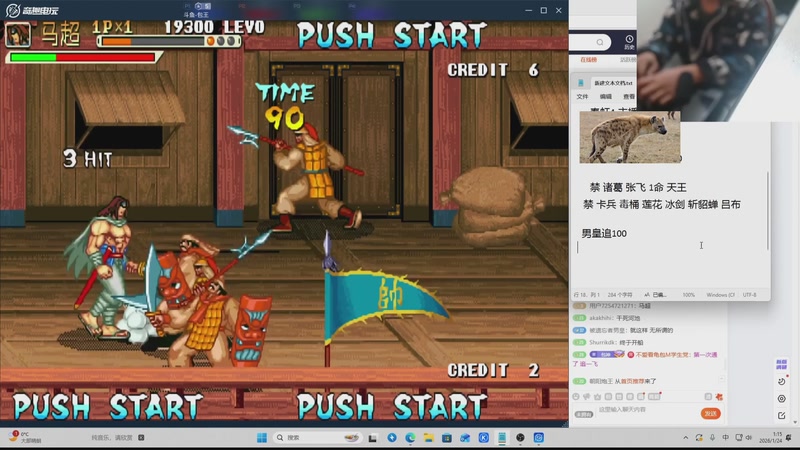Open the 100% zoom level in Notepad status bar
Viewport: 800px width, 450px height.
689,295
